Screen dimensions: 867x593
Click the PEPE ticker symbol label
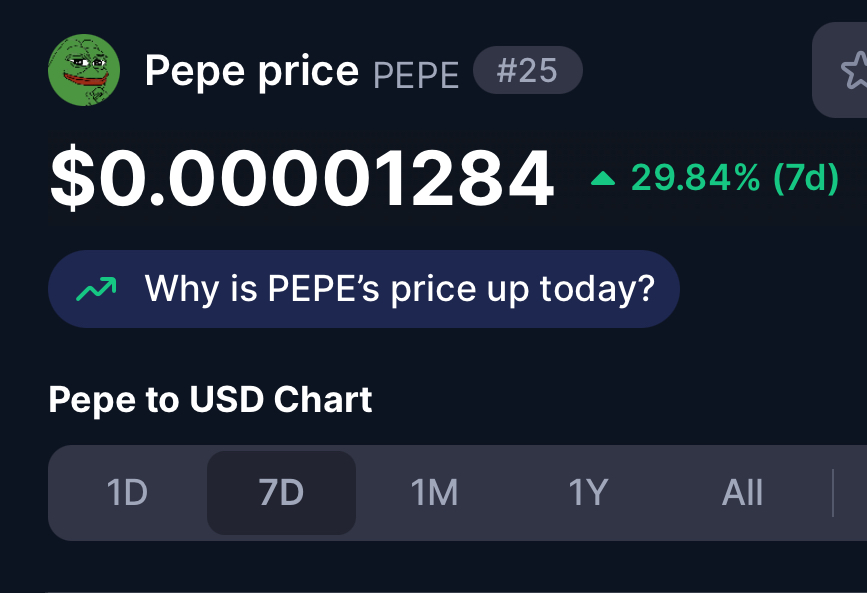[416, 75]
